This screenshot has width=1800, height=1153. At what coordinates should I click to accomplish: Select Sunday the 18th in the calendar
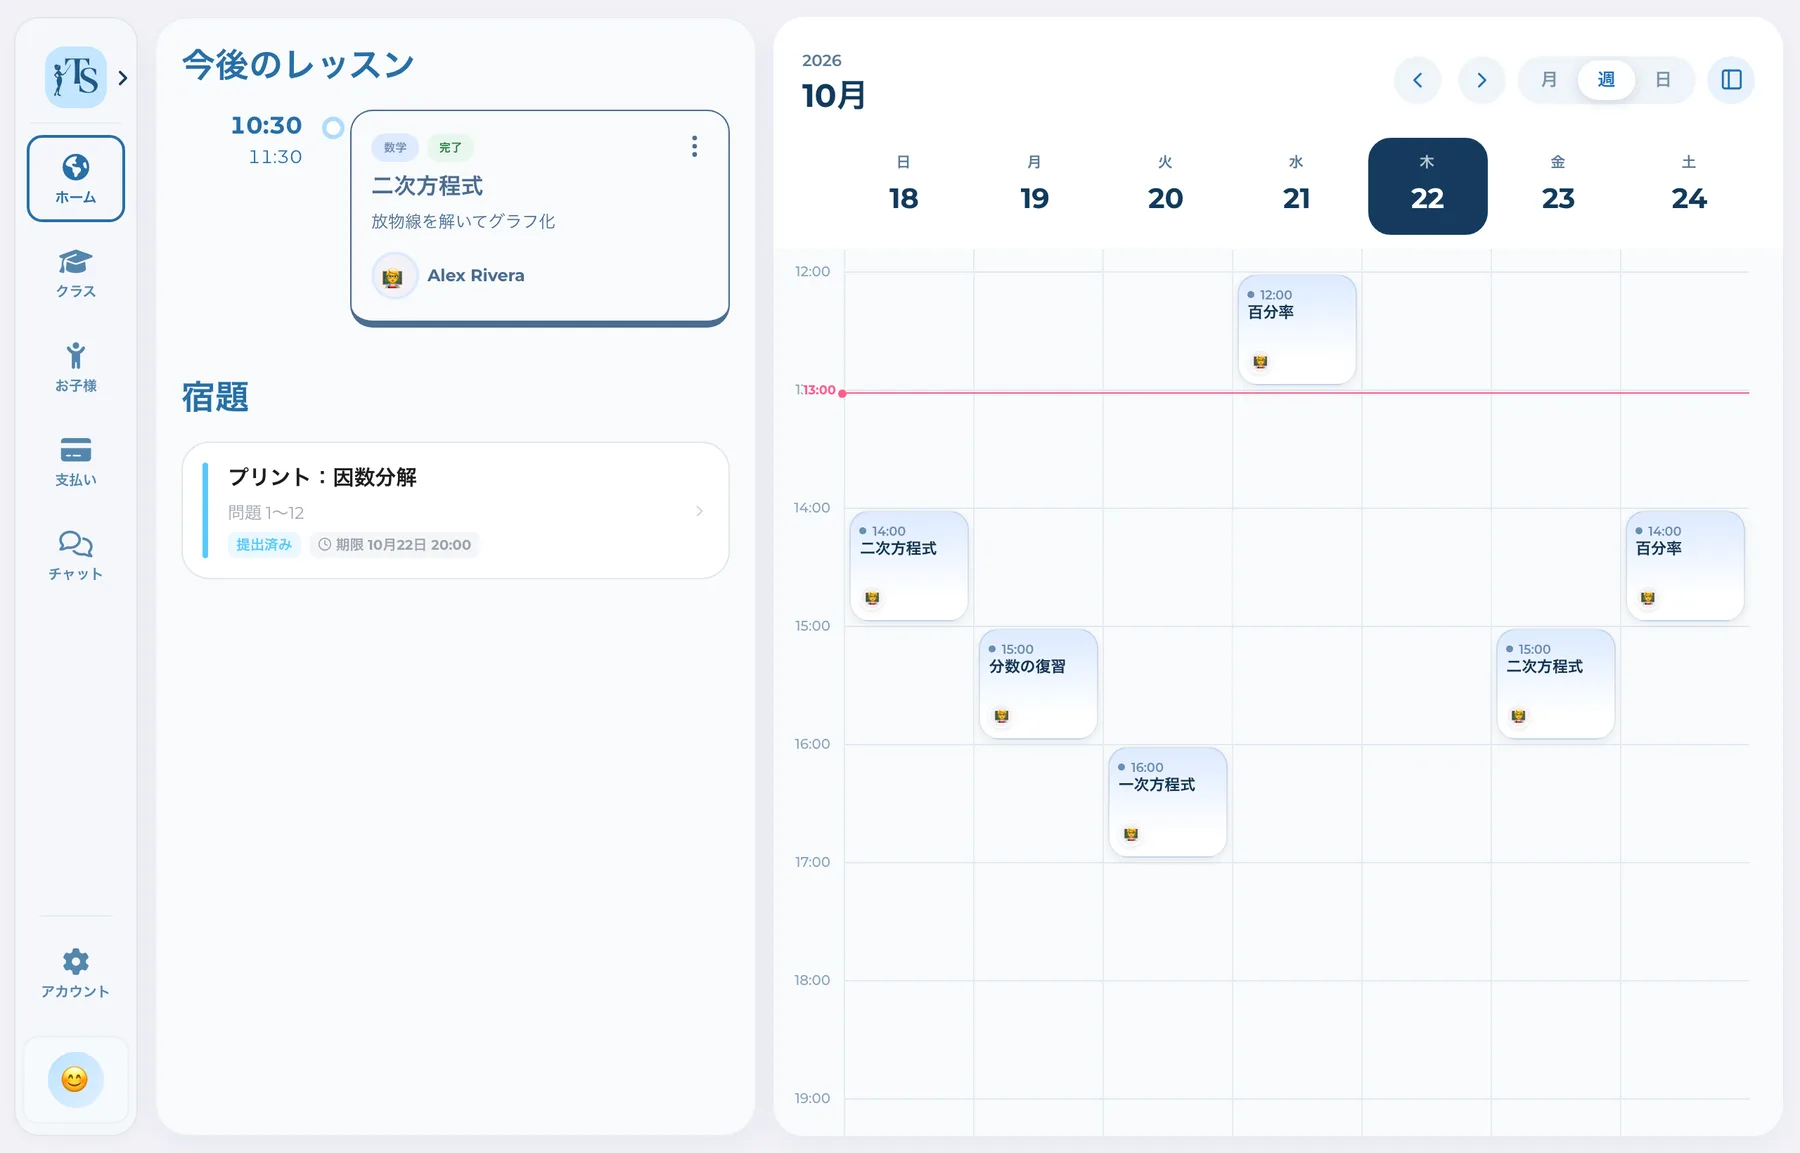[903, 186]
